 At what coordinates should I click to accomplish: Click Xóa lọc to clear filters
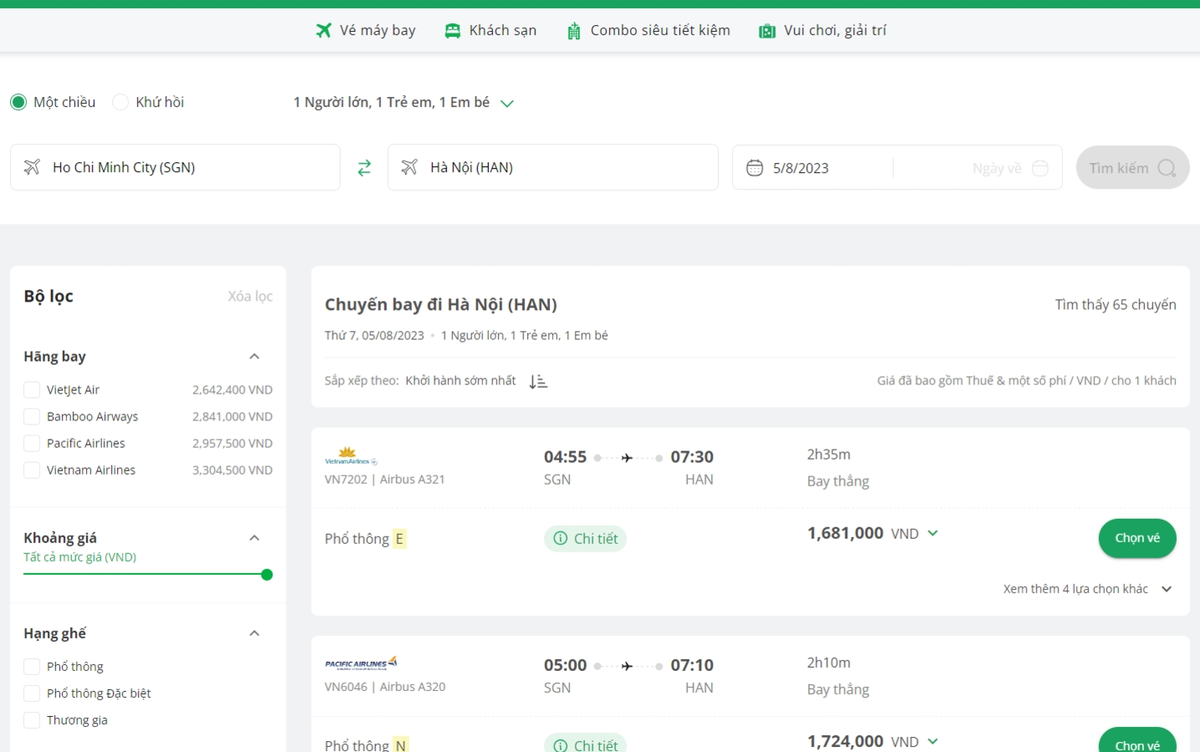click(250, 296)
